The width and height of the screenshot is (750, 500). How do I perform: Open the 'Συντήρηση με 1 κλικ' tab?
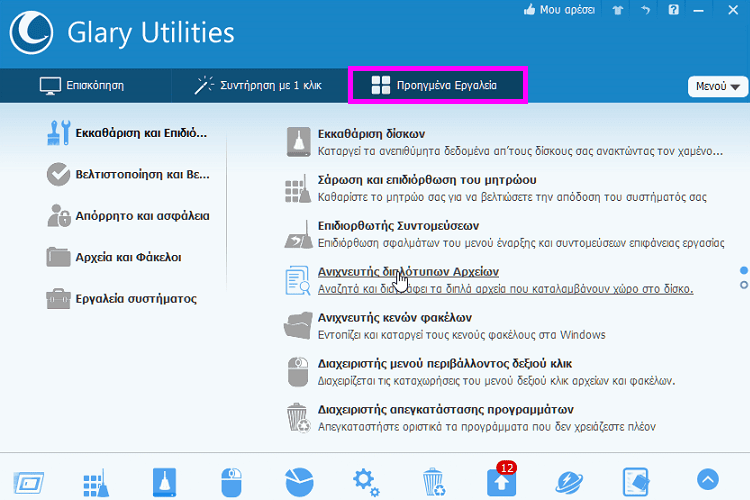(x=258, y=86)
